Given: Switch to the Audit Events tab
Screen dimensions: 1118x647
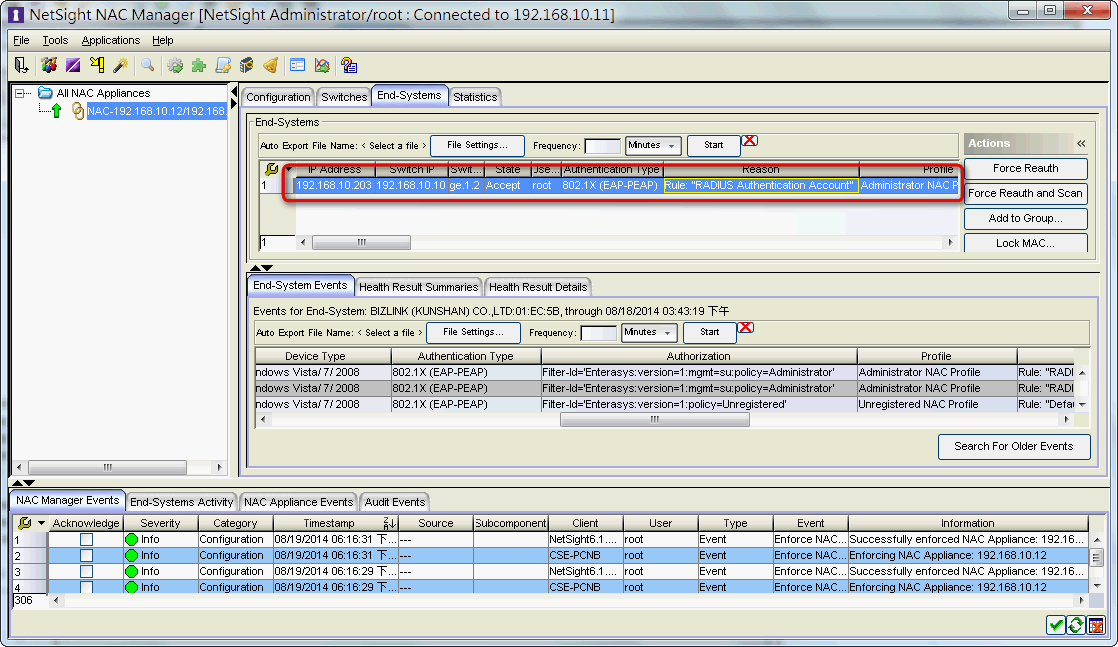Looking at the screenshot, I should point(395,502).
